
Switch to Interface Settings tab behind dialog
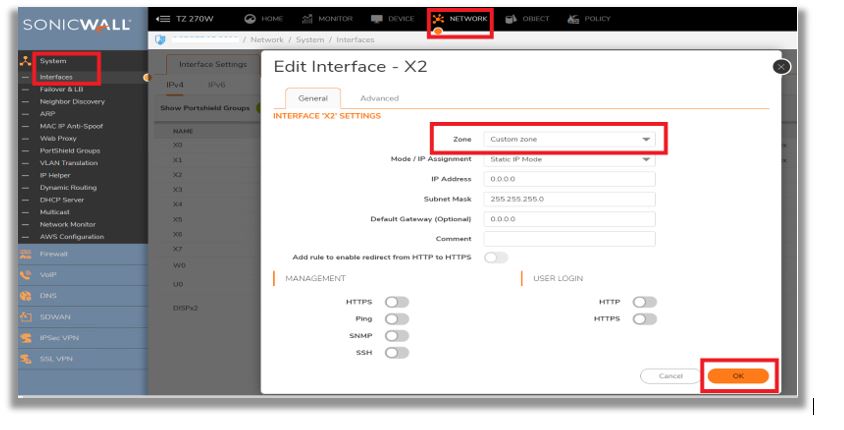tap(213, 64)
